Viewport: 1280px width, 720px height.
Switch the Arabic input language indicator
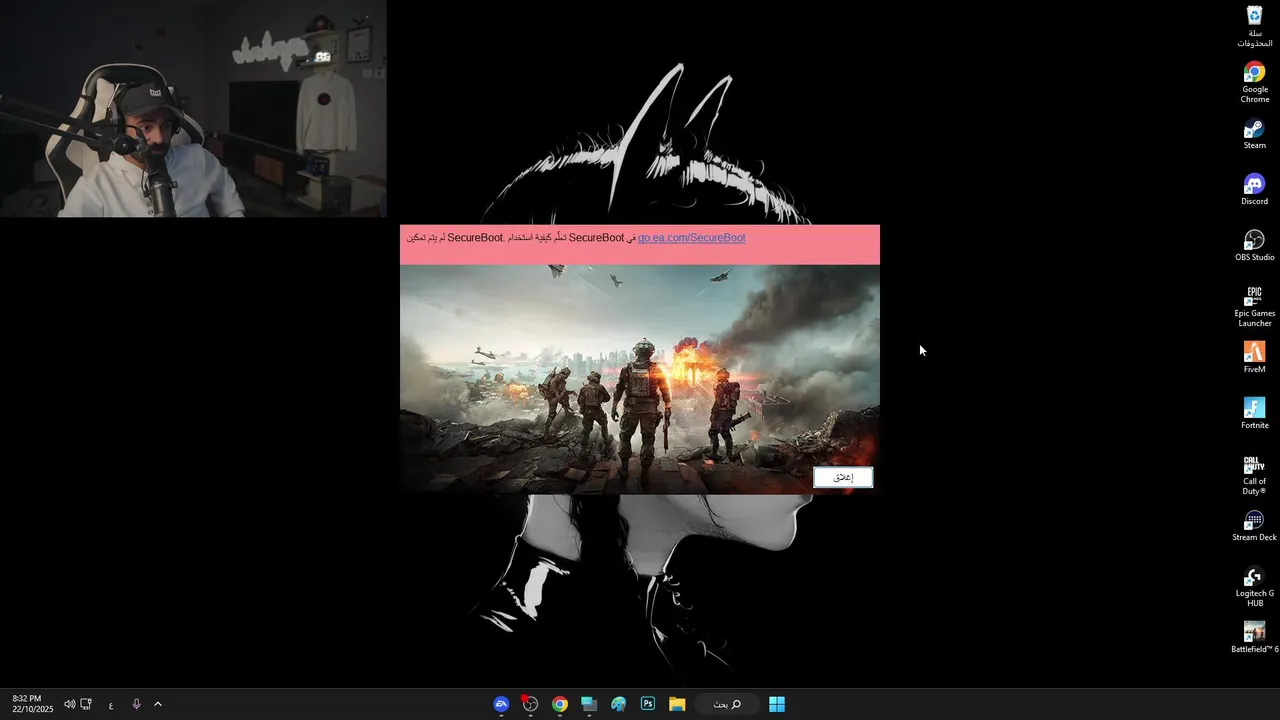[x=111, y=705]
